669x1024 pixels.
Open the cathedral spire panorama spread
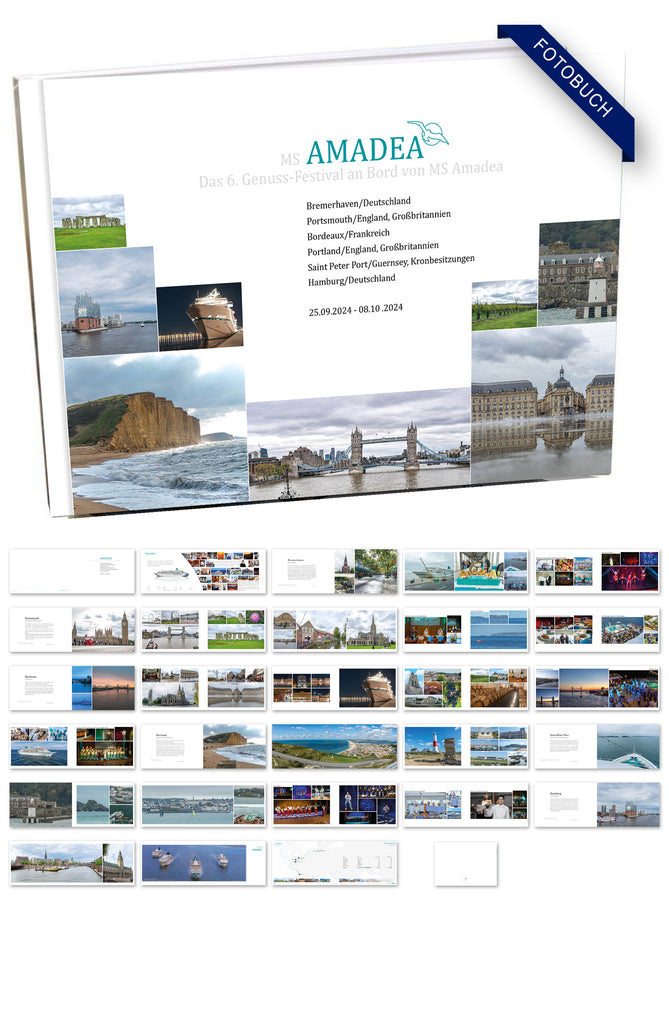click(334, 630)
